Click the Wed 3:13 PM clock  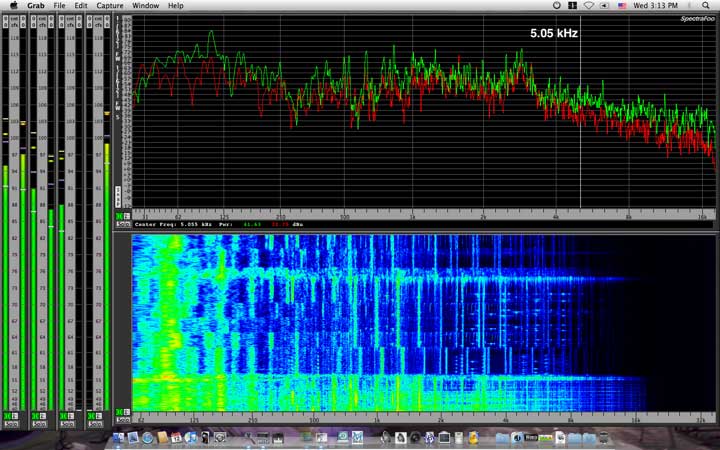coord(655,6)
